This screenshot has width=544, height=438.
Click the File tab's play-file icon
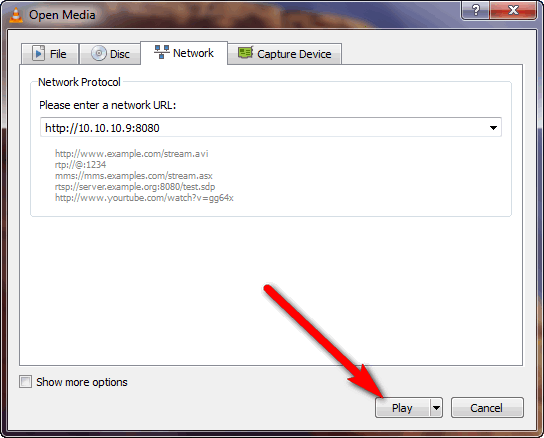[39, 53]
